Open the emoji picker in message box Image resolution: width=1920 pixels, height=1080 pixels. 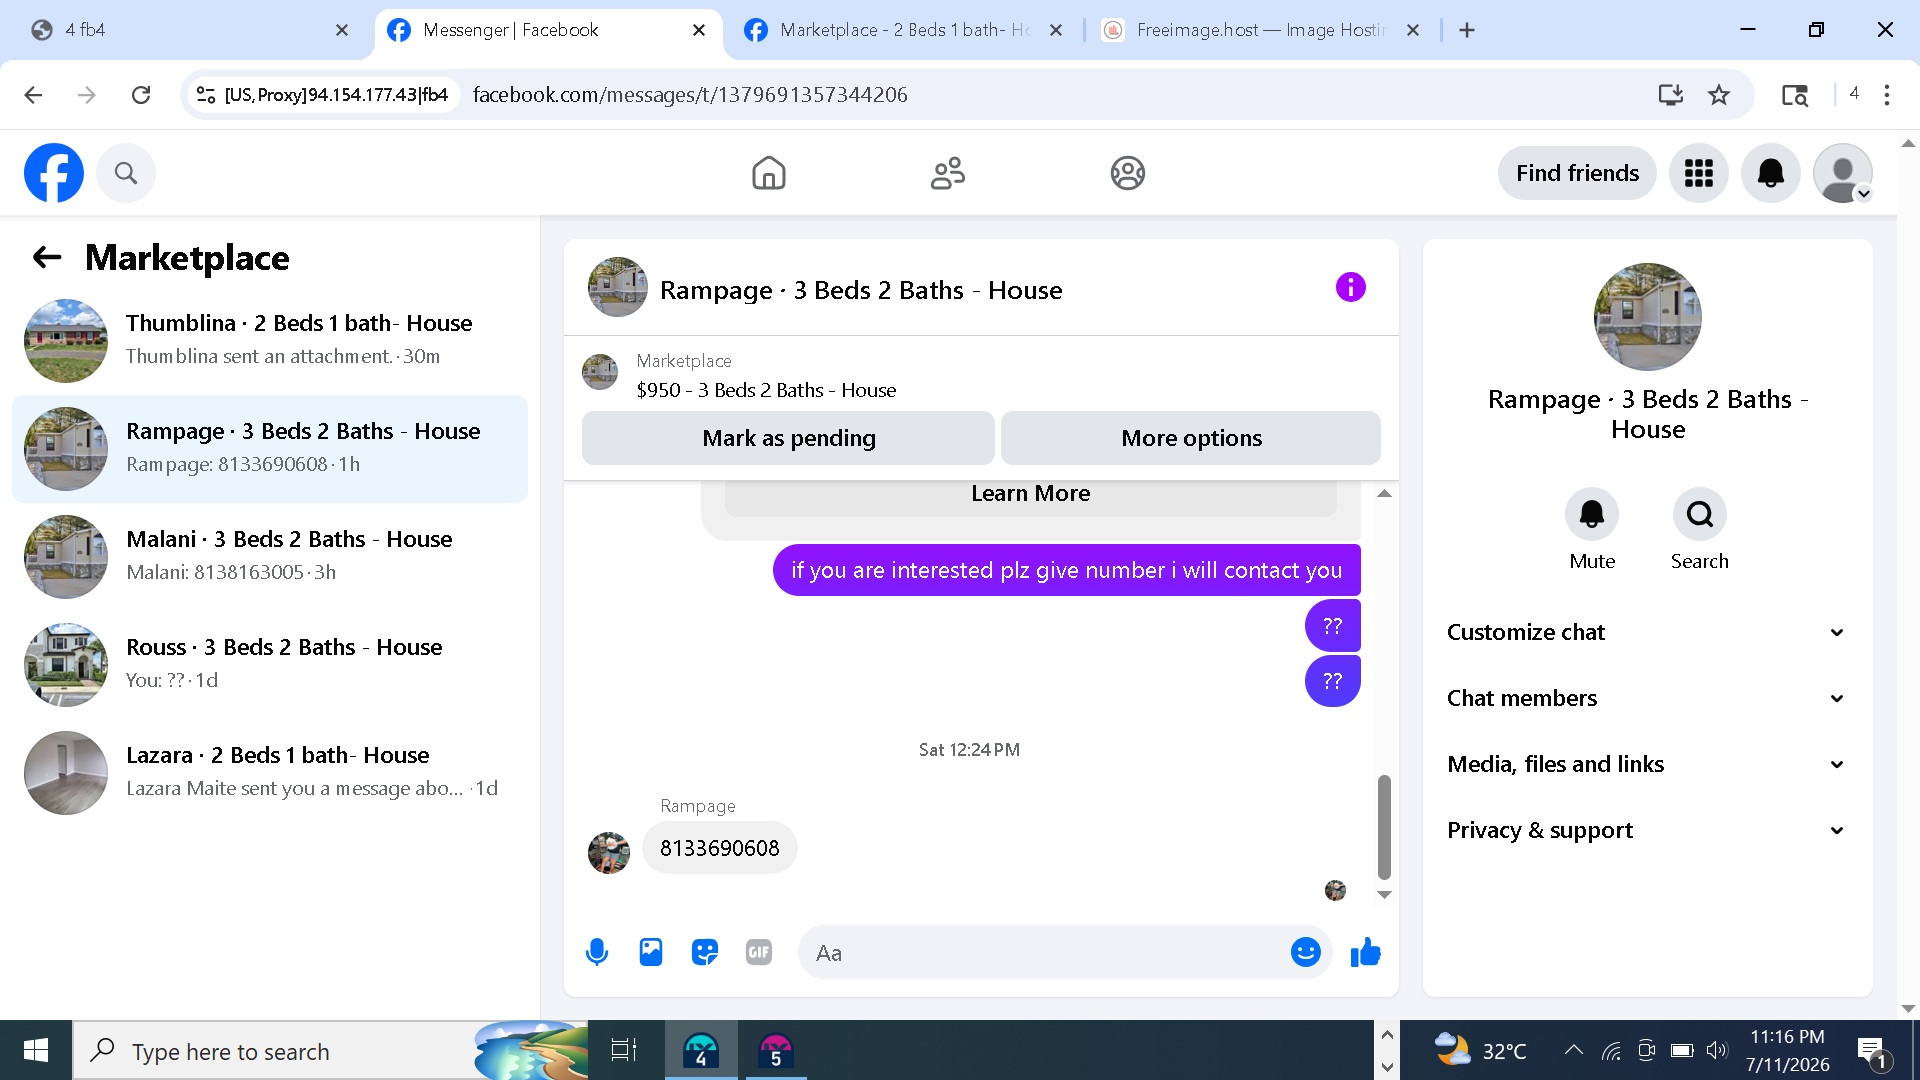[1305, 952]
